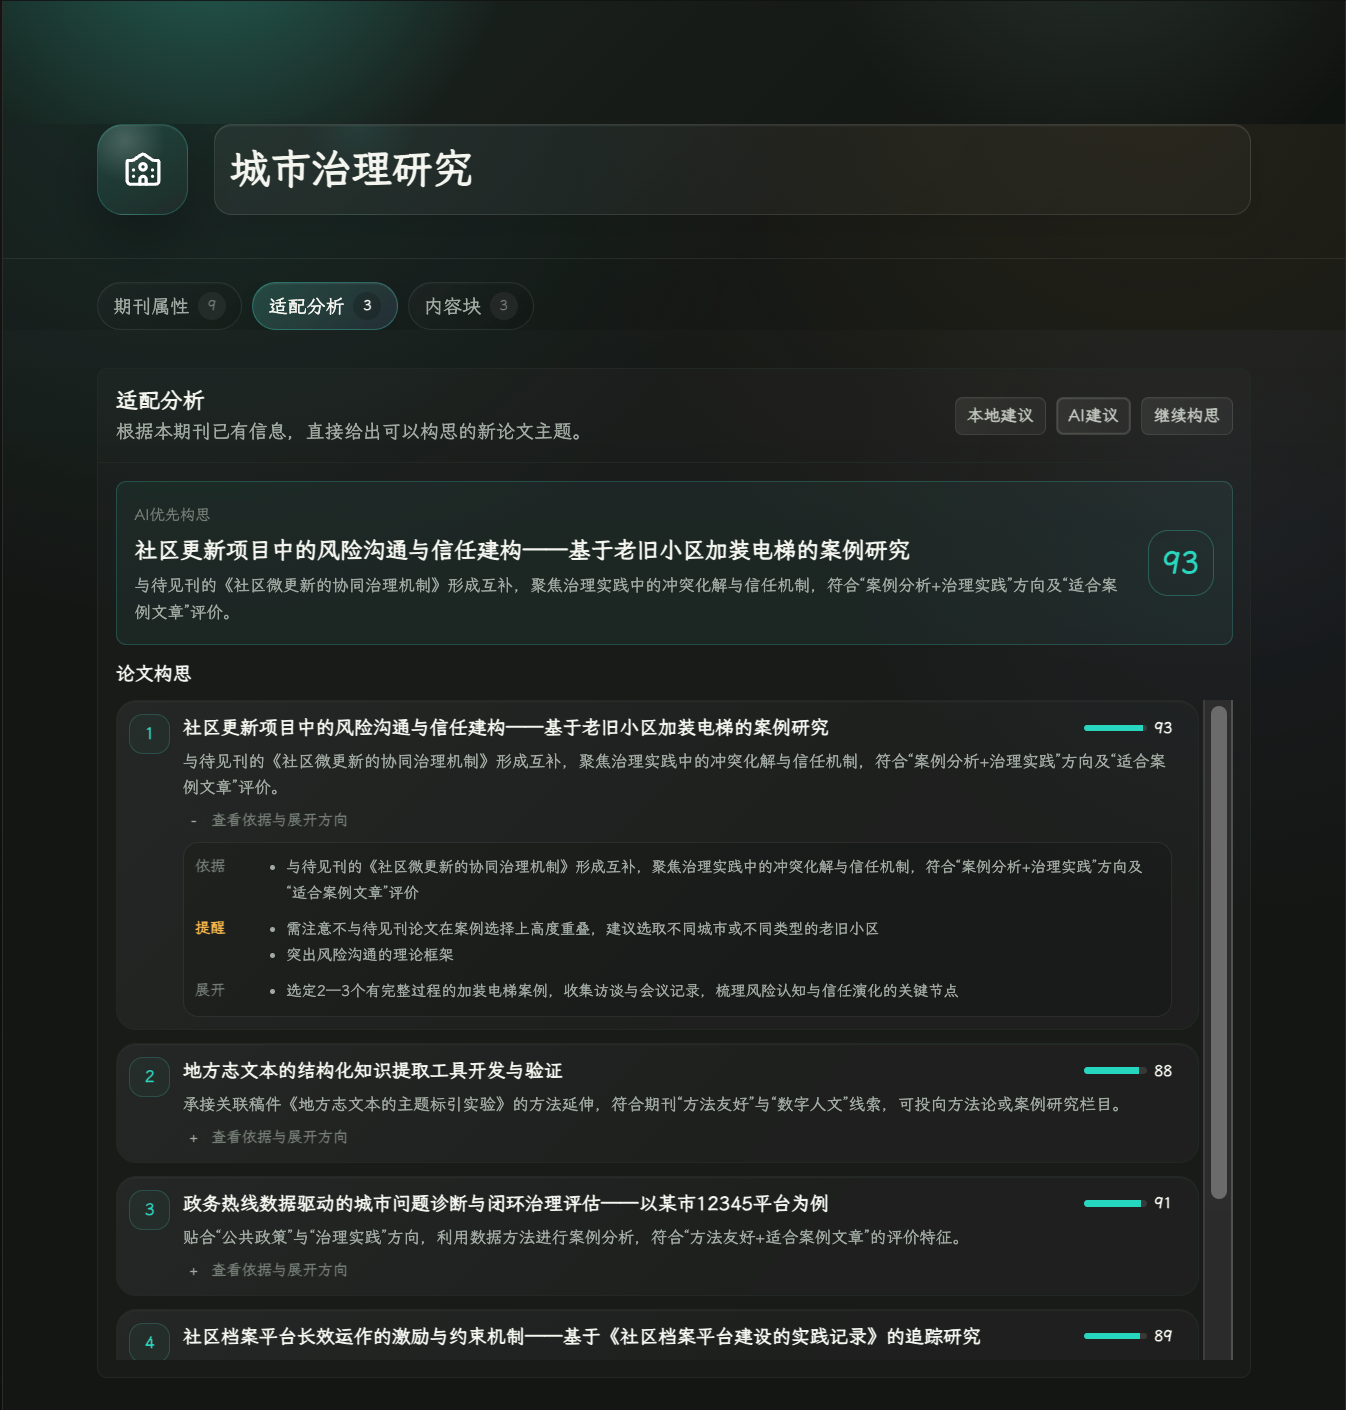Open idea titled 社区档案平台长效运作的激励与约束机制

click(581, 1337)
